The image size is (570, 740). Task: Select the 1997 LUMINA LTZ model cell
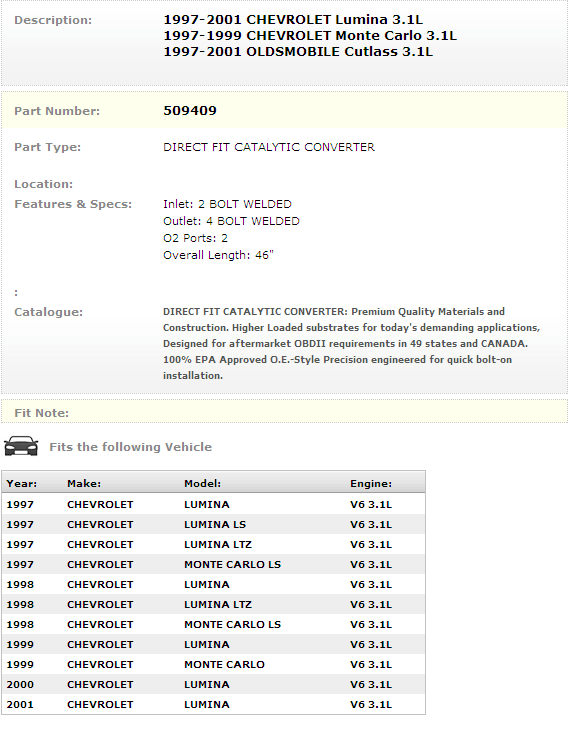(218, 545)
